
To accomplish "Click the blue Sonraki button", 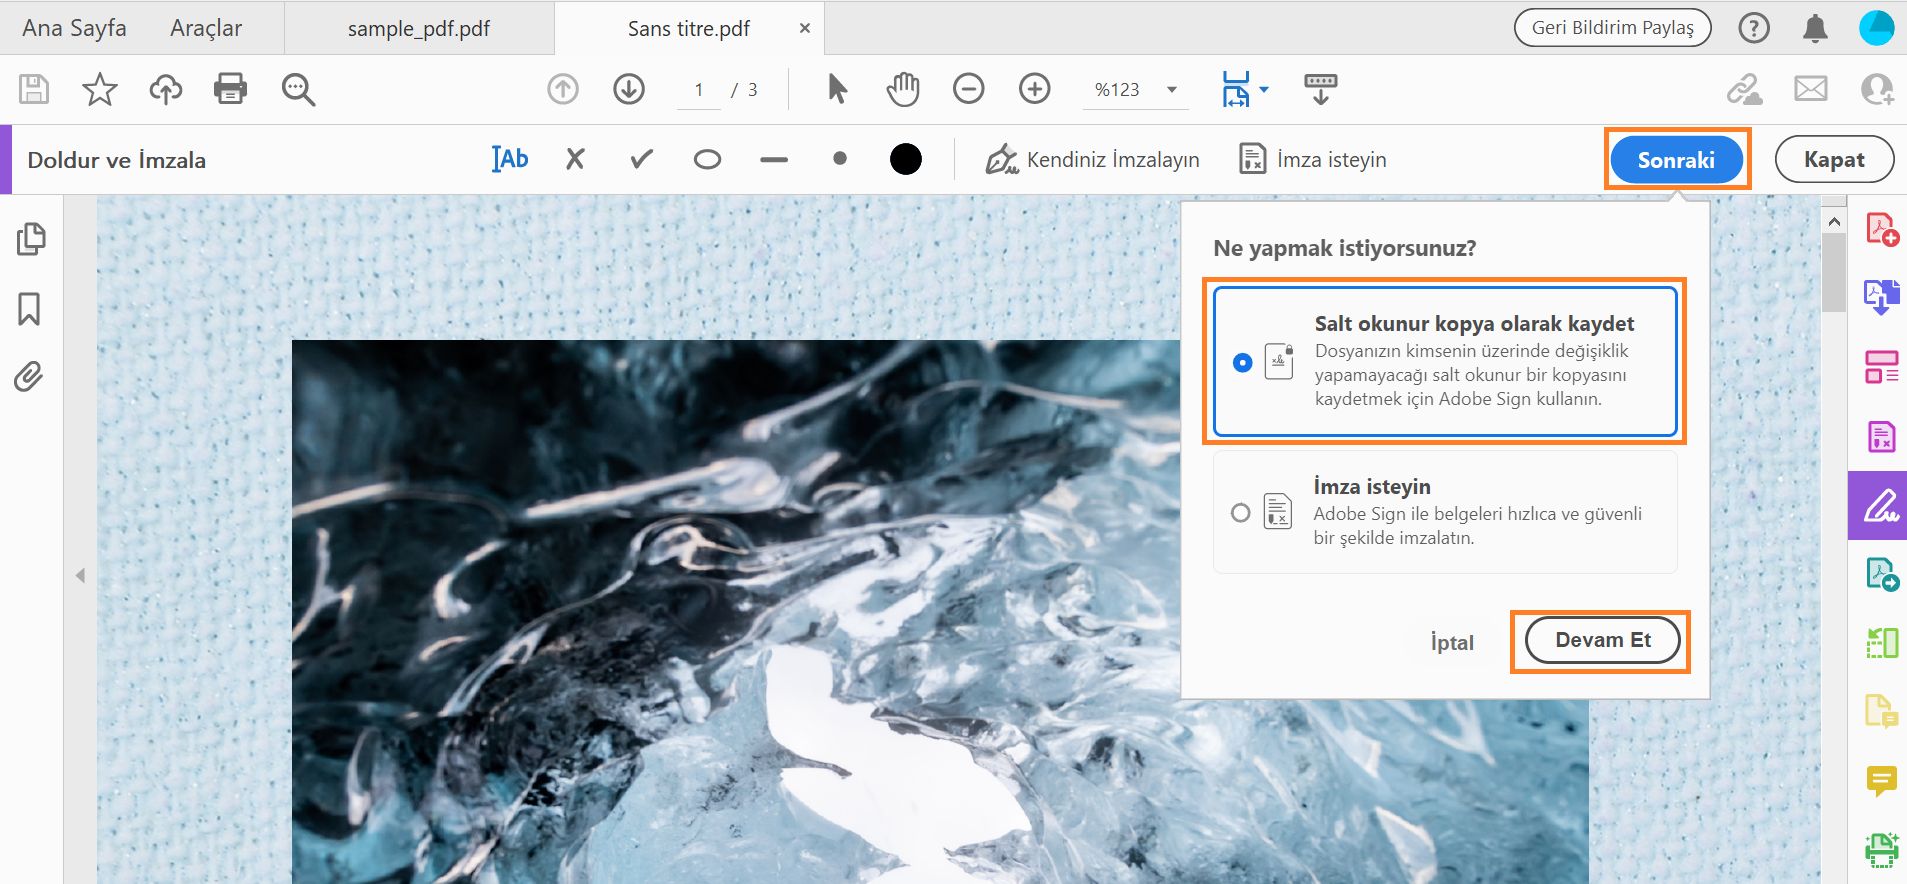I will coord(1676,159).
